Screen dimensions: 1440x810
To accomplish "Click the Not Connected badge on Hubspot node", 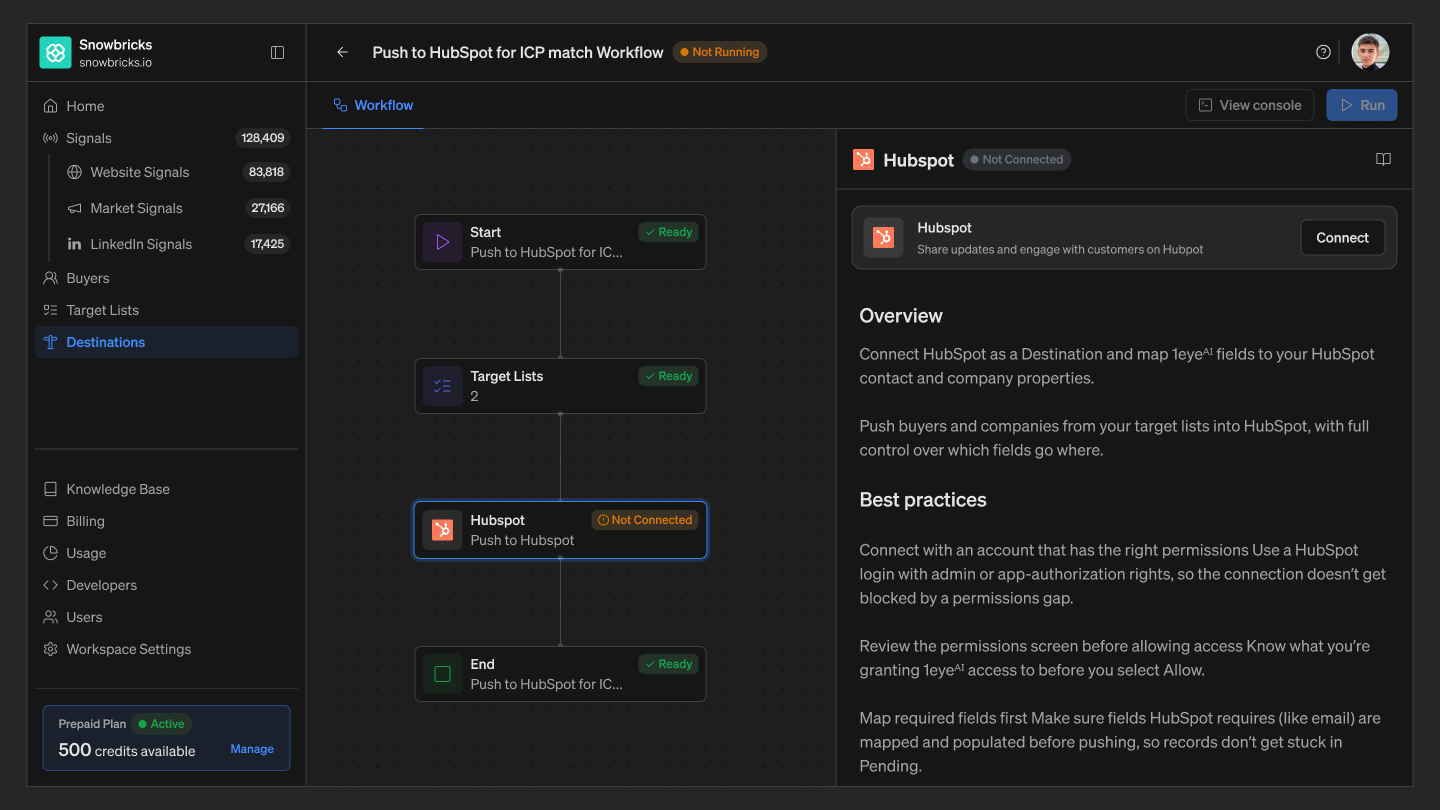I will 645,520.
